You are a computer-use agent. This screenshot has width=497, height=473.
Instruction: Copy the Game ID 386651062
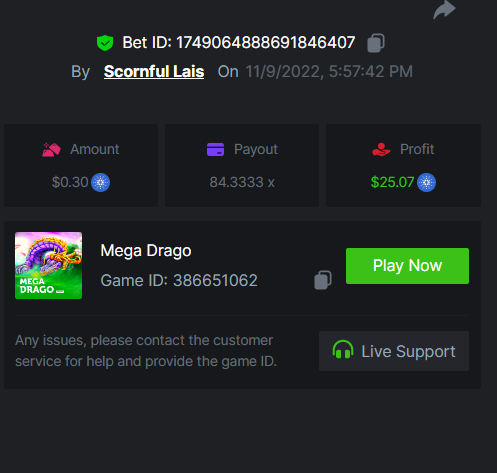tap(323, 280)
